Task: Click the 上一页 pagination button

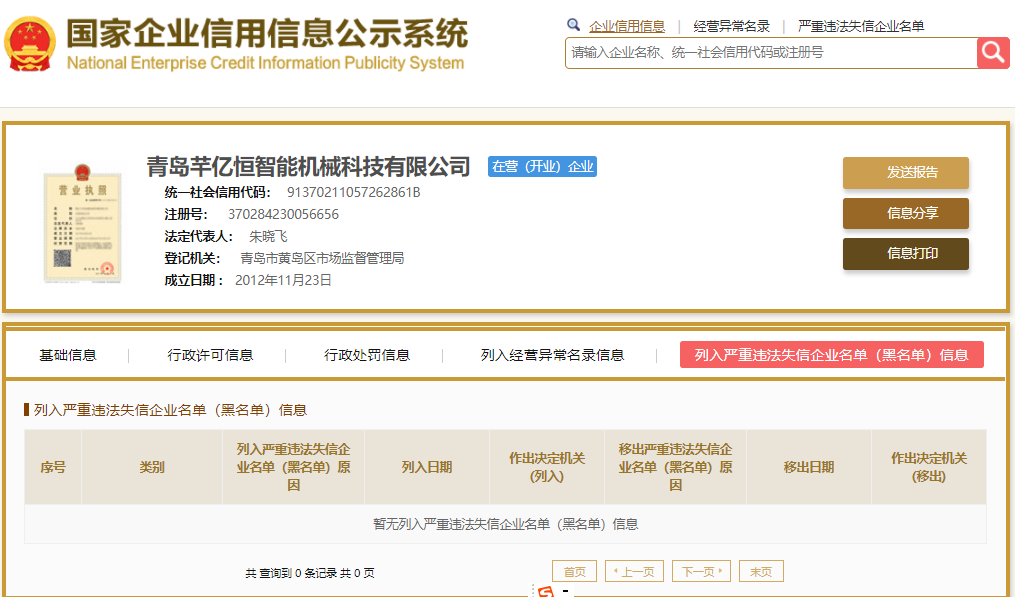Action: click(634, 571)
